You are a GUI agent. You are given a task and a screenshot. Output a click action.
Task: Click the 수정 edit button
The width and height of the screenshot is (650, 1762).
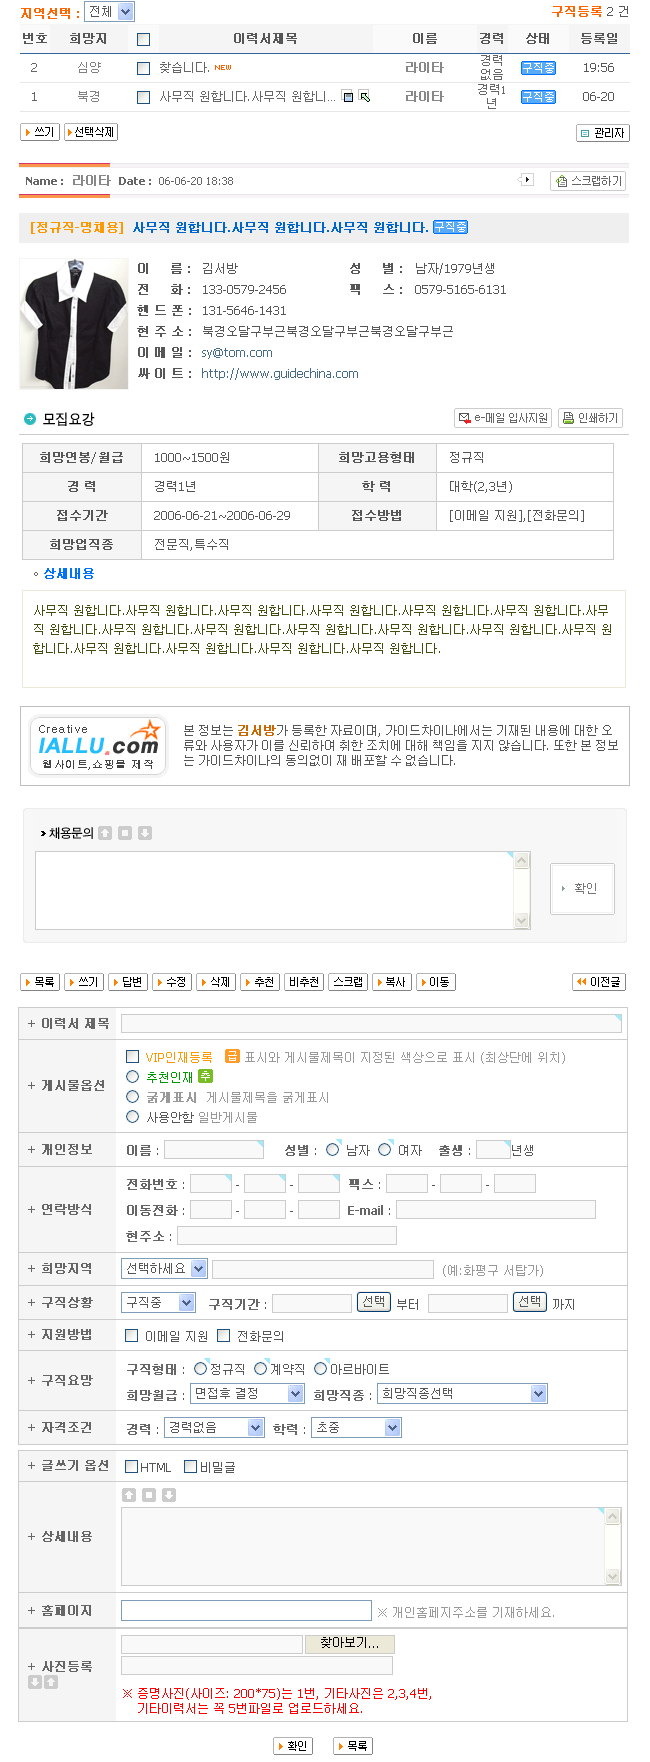172,982
